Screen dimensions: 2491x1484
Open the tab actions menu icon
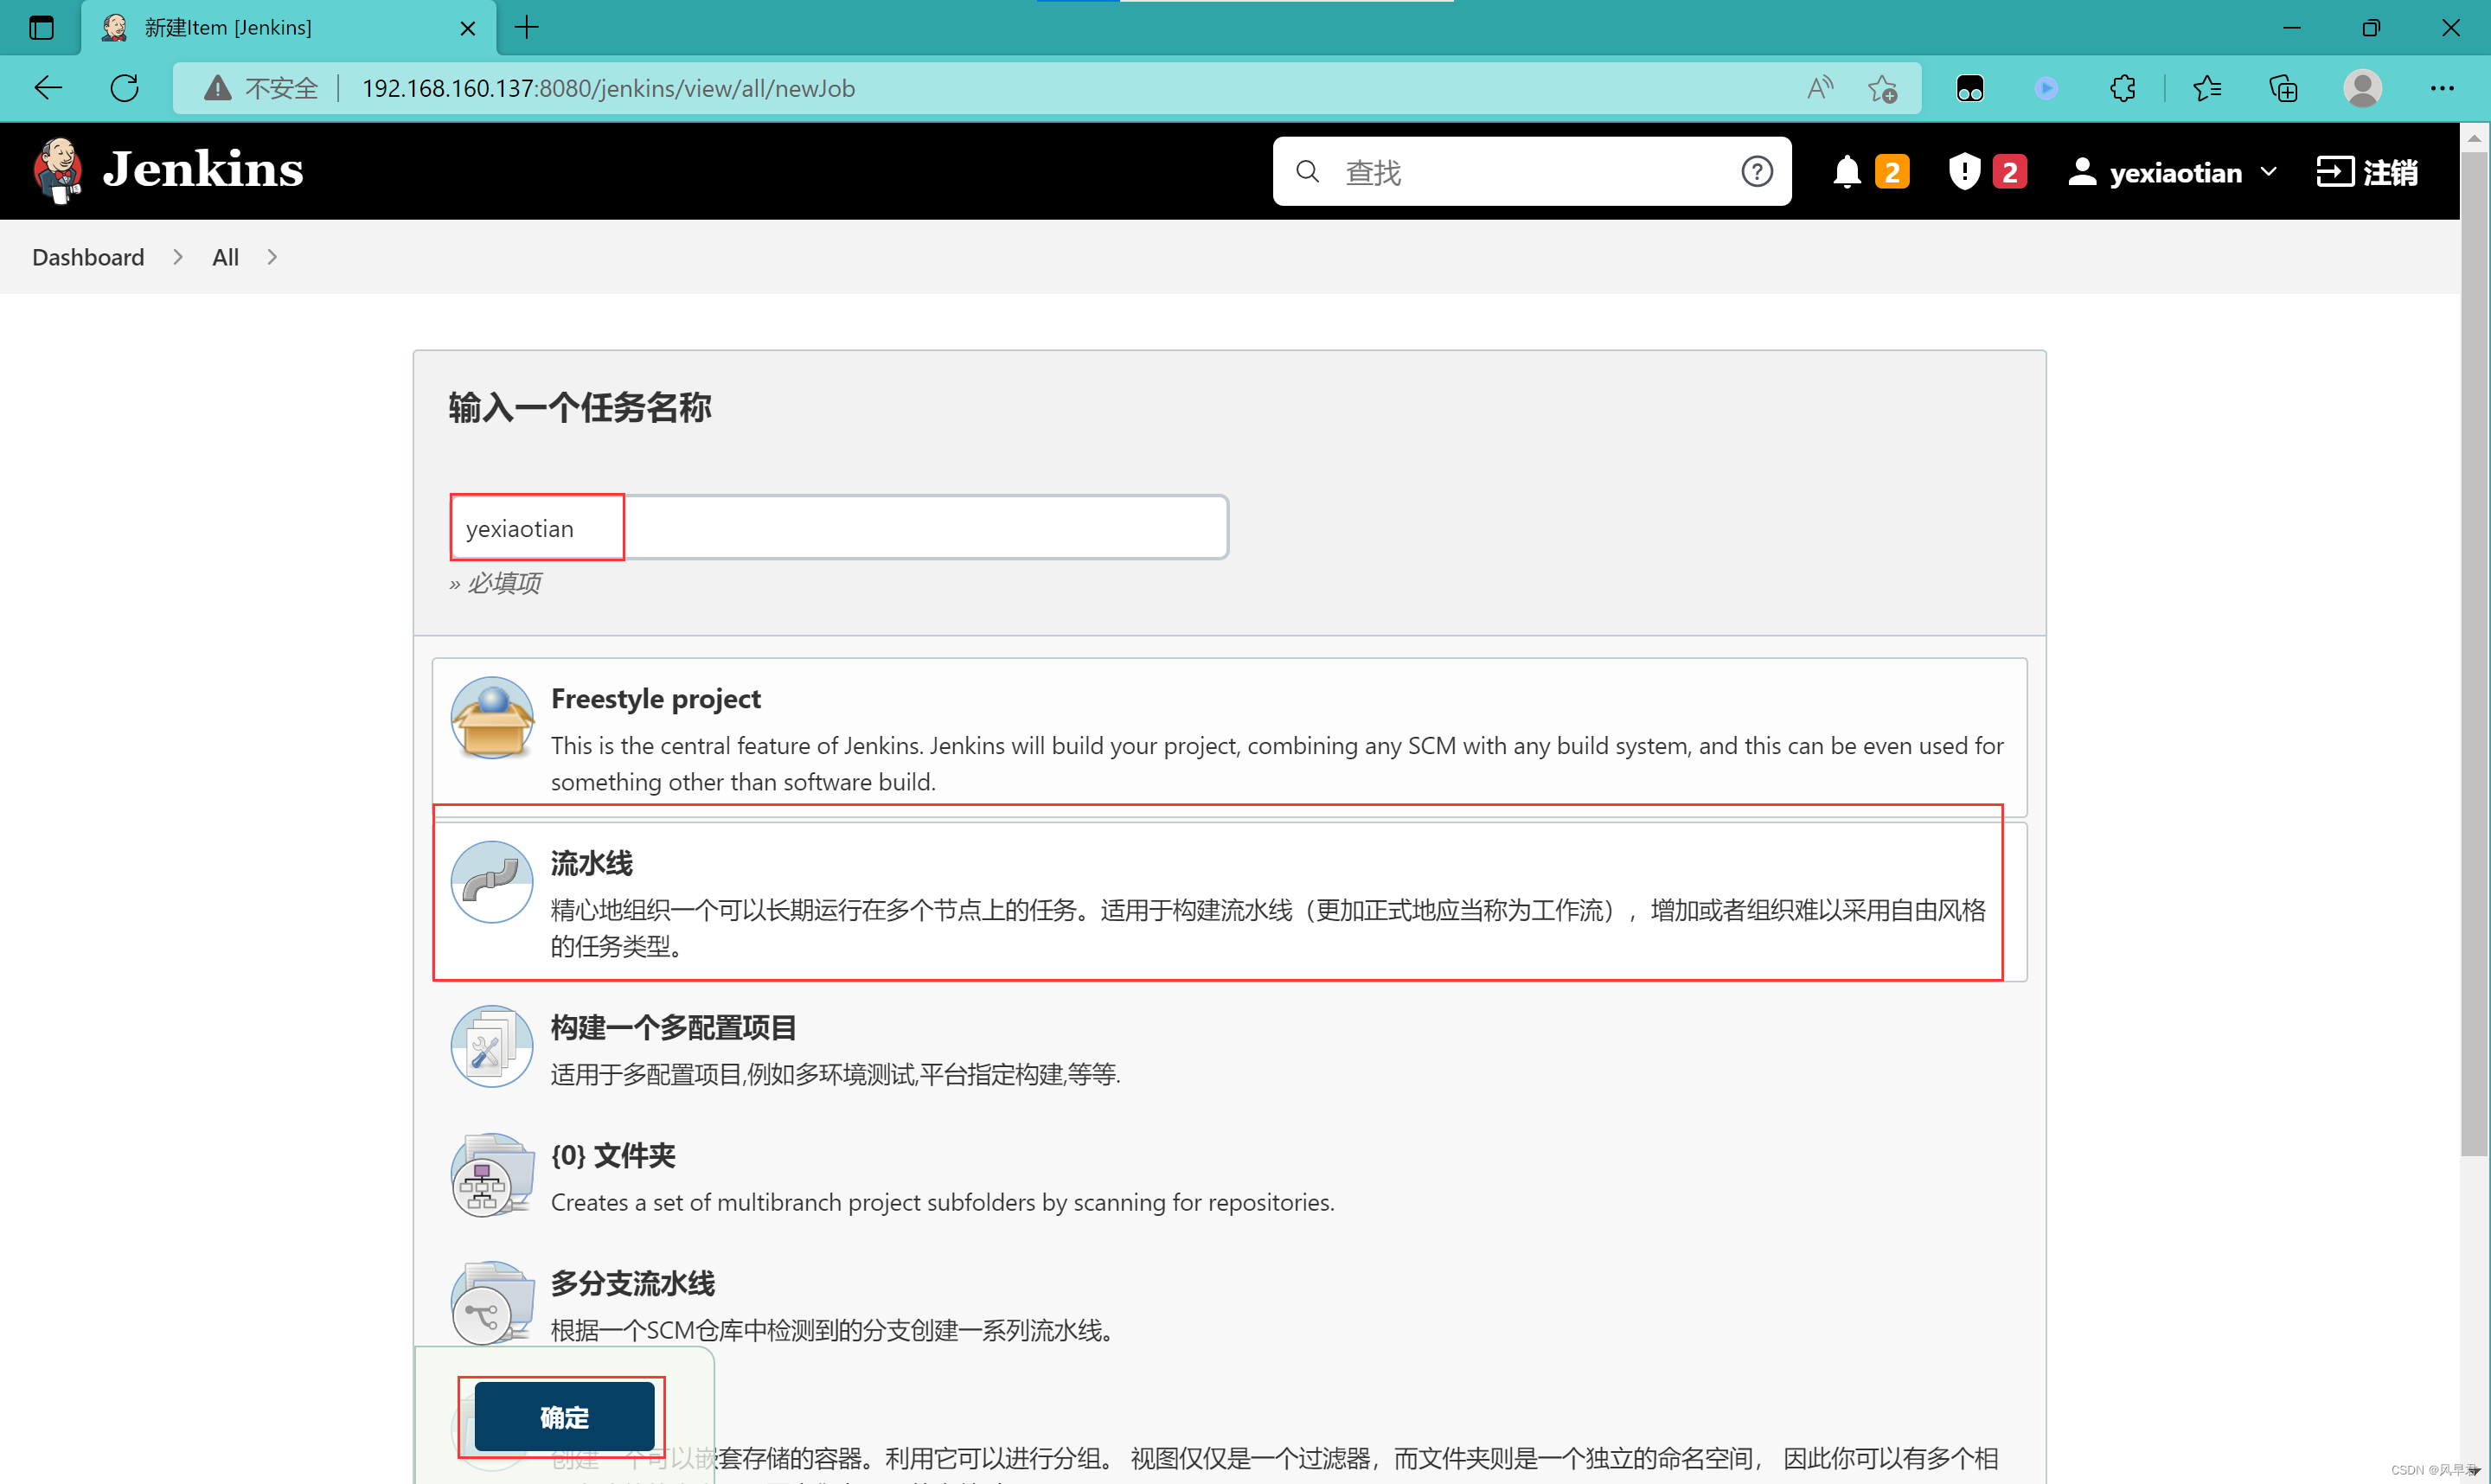[41, 27]
